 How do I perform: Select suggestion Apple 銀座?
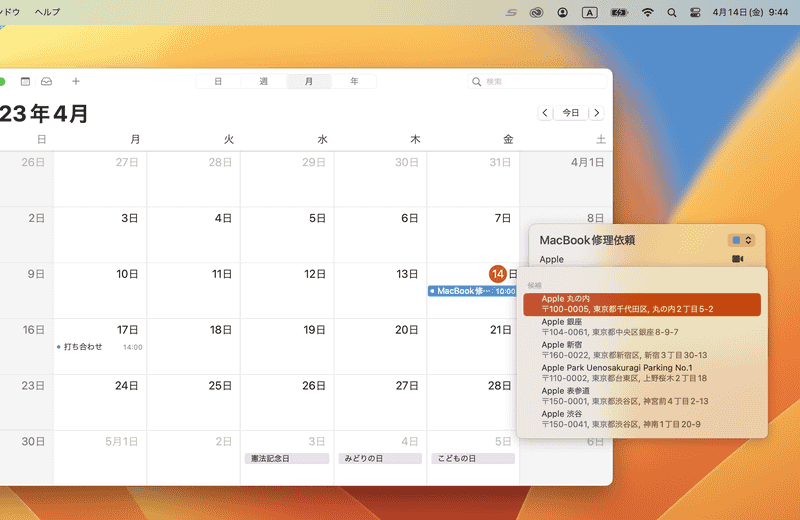tap(642, 327)
